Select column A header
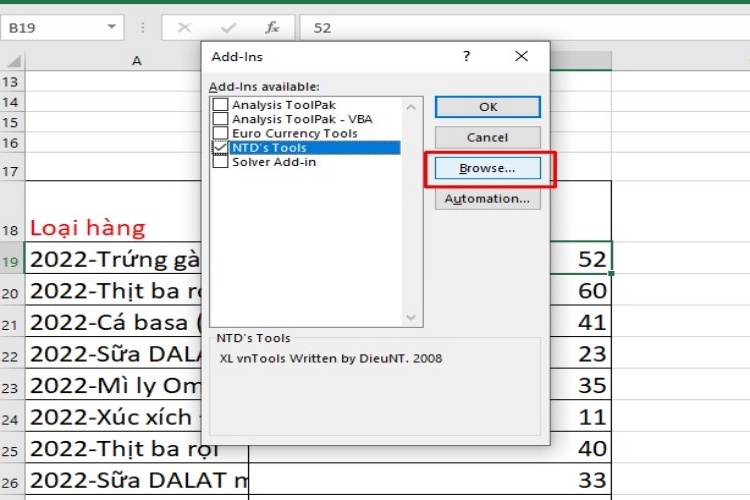This screenshot has height=500, width=750. coord(137,61)
